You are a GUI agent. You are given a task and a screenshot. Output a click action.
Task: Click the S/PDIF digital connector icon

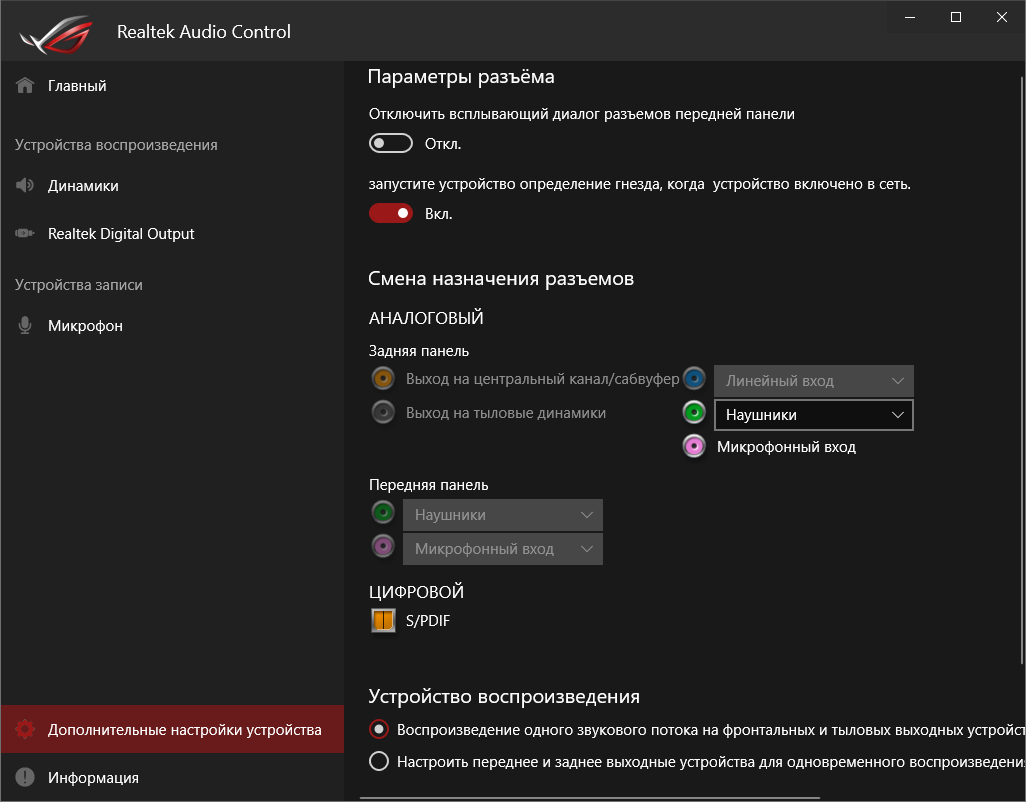[383, 621]
